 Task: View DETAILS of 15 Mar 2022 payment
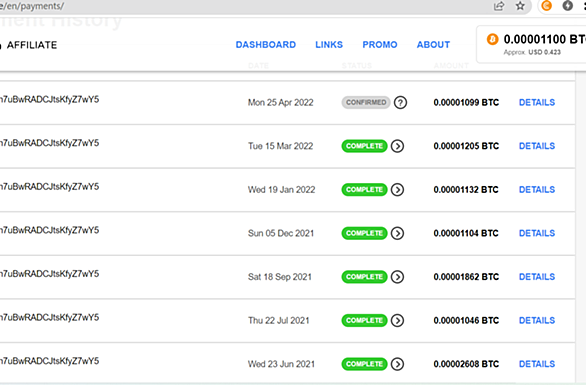(537, 146)
